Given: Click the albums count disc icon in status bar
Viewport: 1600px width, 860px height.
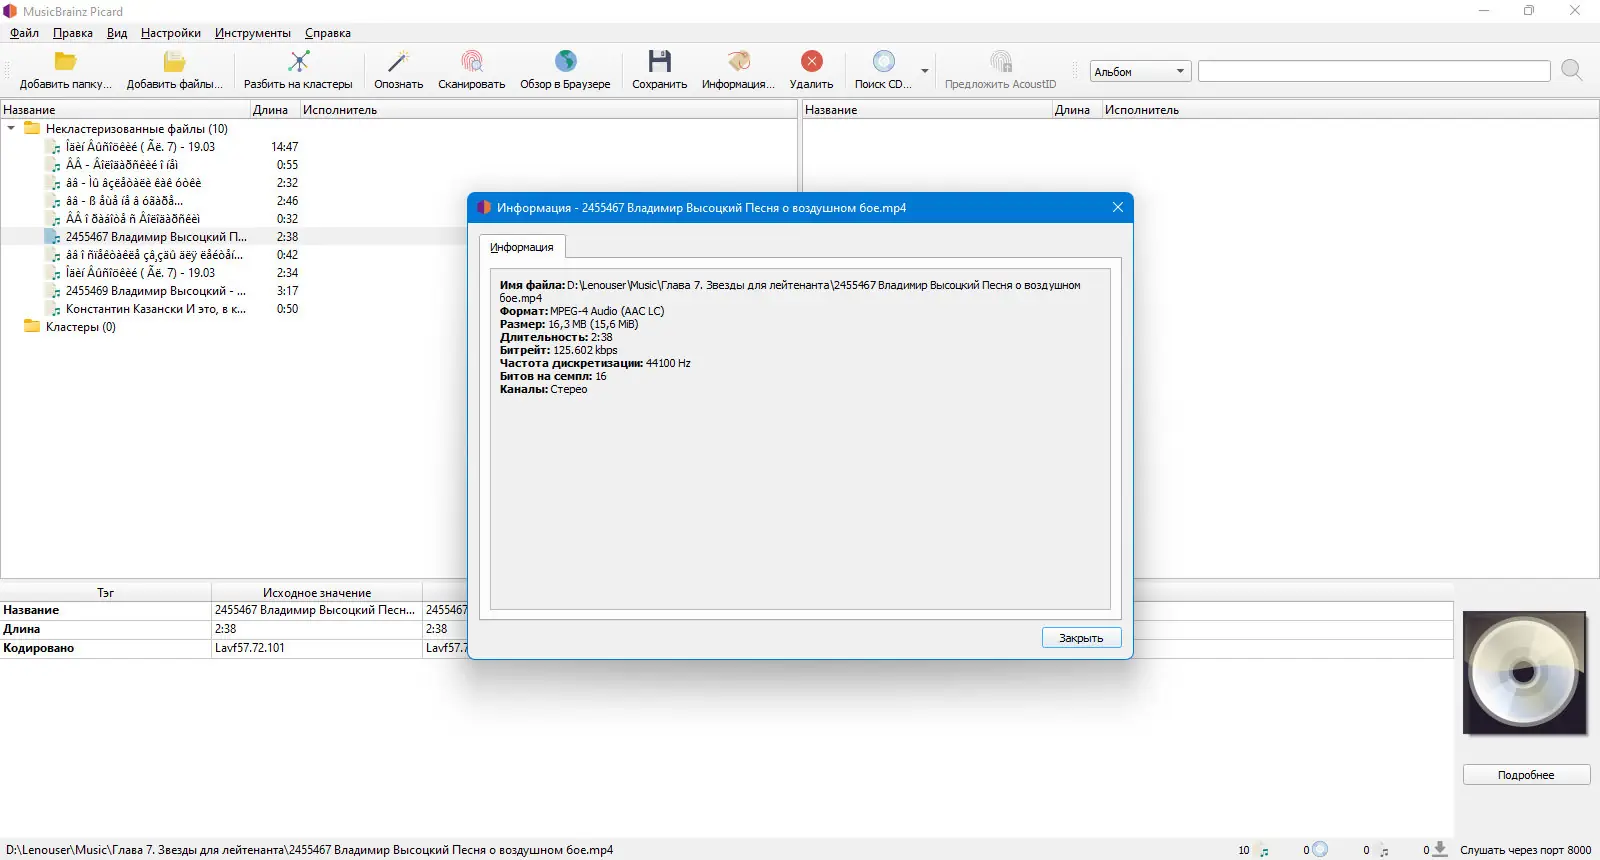Looking at the screenshot, I should pos(1320,850).
